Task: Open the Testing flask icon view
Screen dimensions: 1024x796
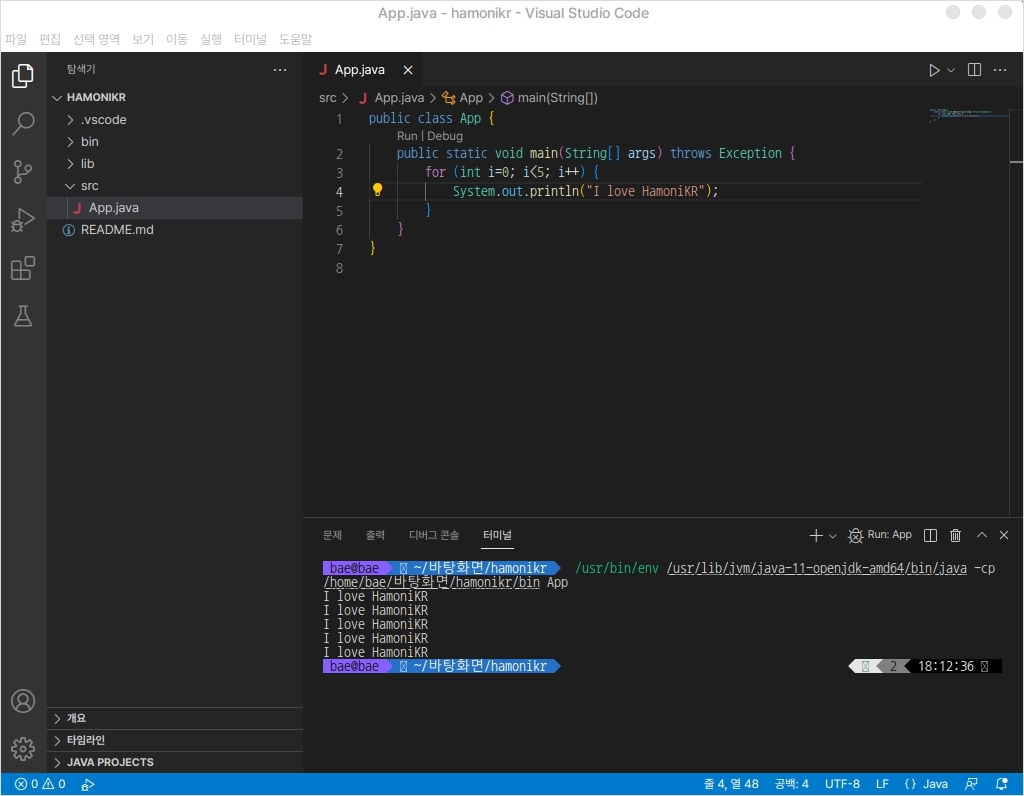Action: tap(23, 316)
